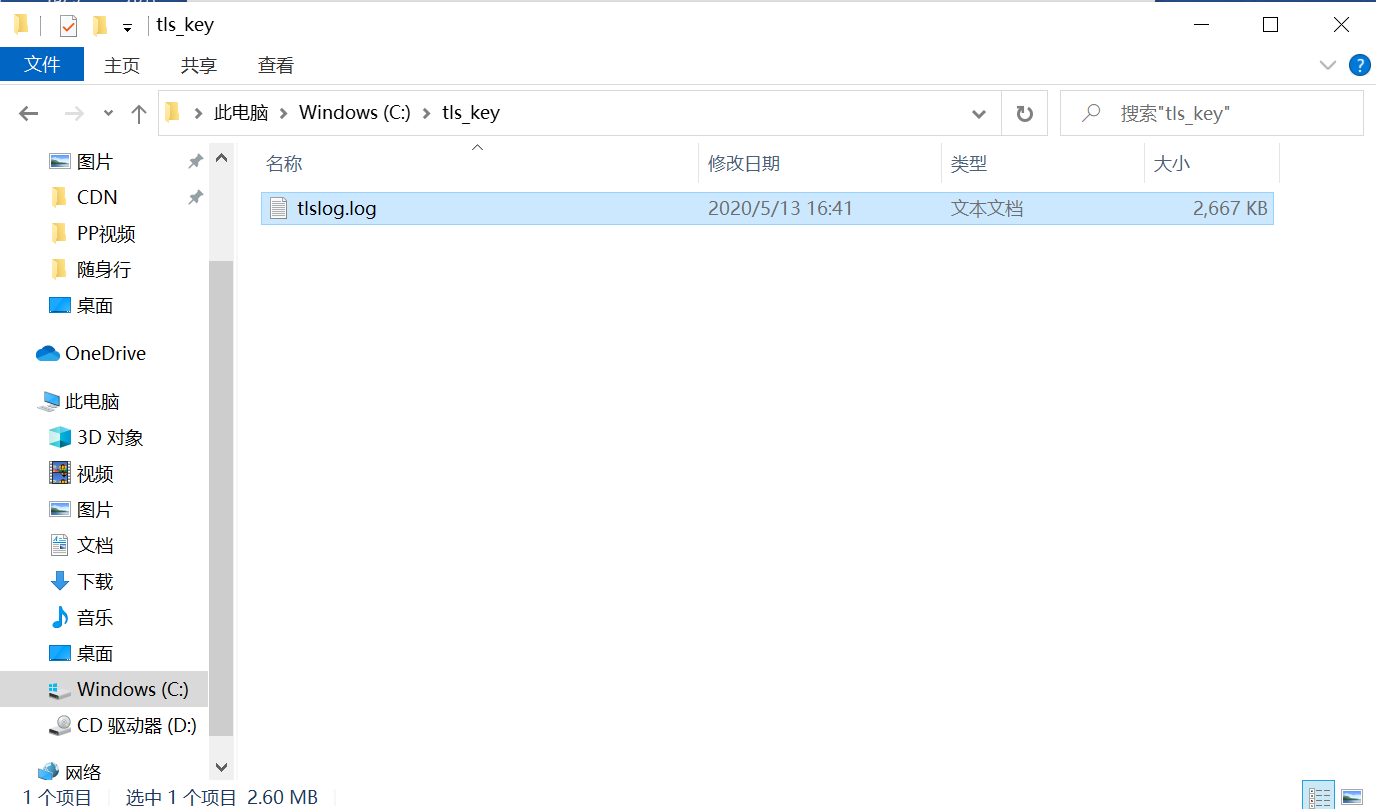
Task: Click the CD drive disc icon
Action: pos(61,725)
